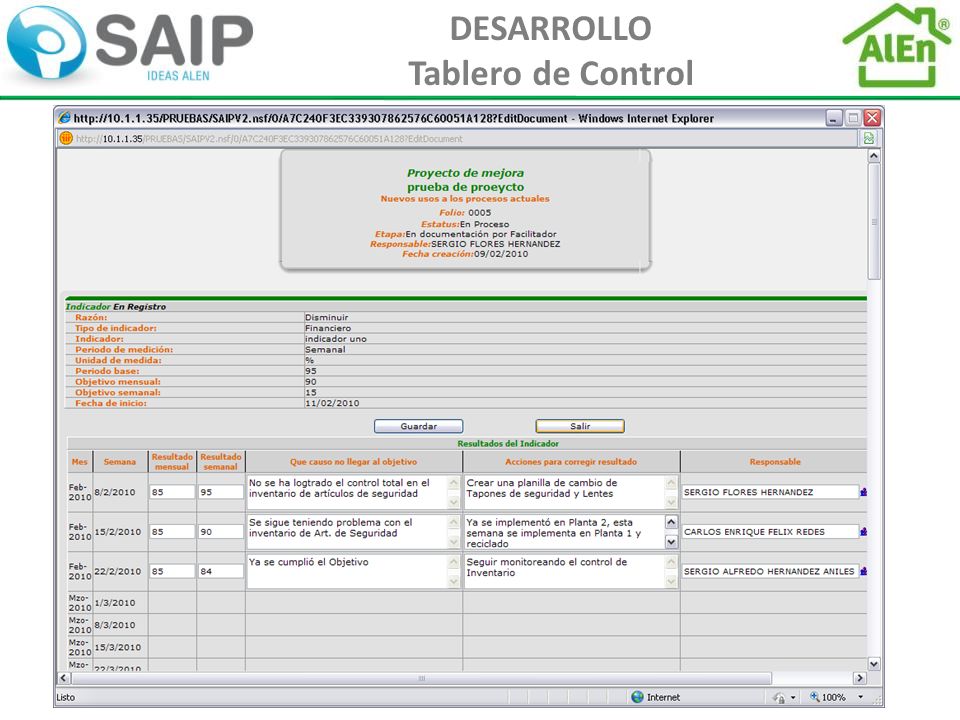Click the zoom magnifier icon in status bar
Image resolution: width=960 pixels, height=720 pixels.
[814, 697]
